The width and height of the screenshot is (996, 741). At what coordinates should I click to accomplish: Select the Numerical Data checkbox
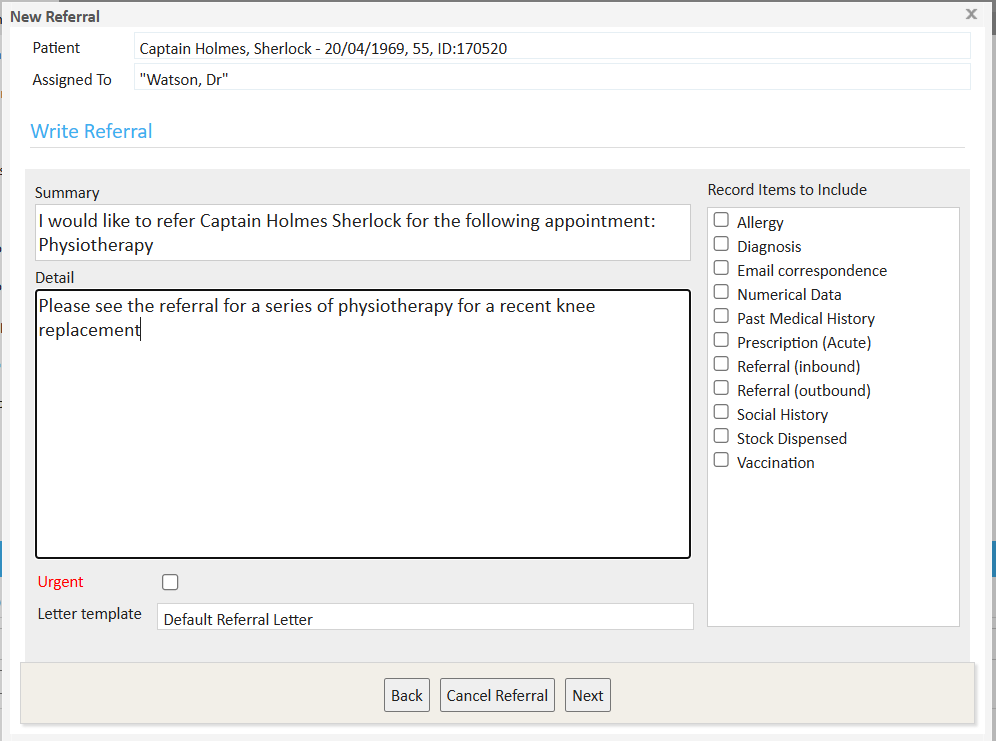tap(721, 293)
